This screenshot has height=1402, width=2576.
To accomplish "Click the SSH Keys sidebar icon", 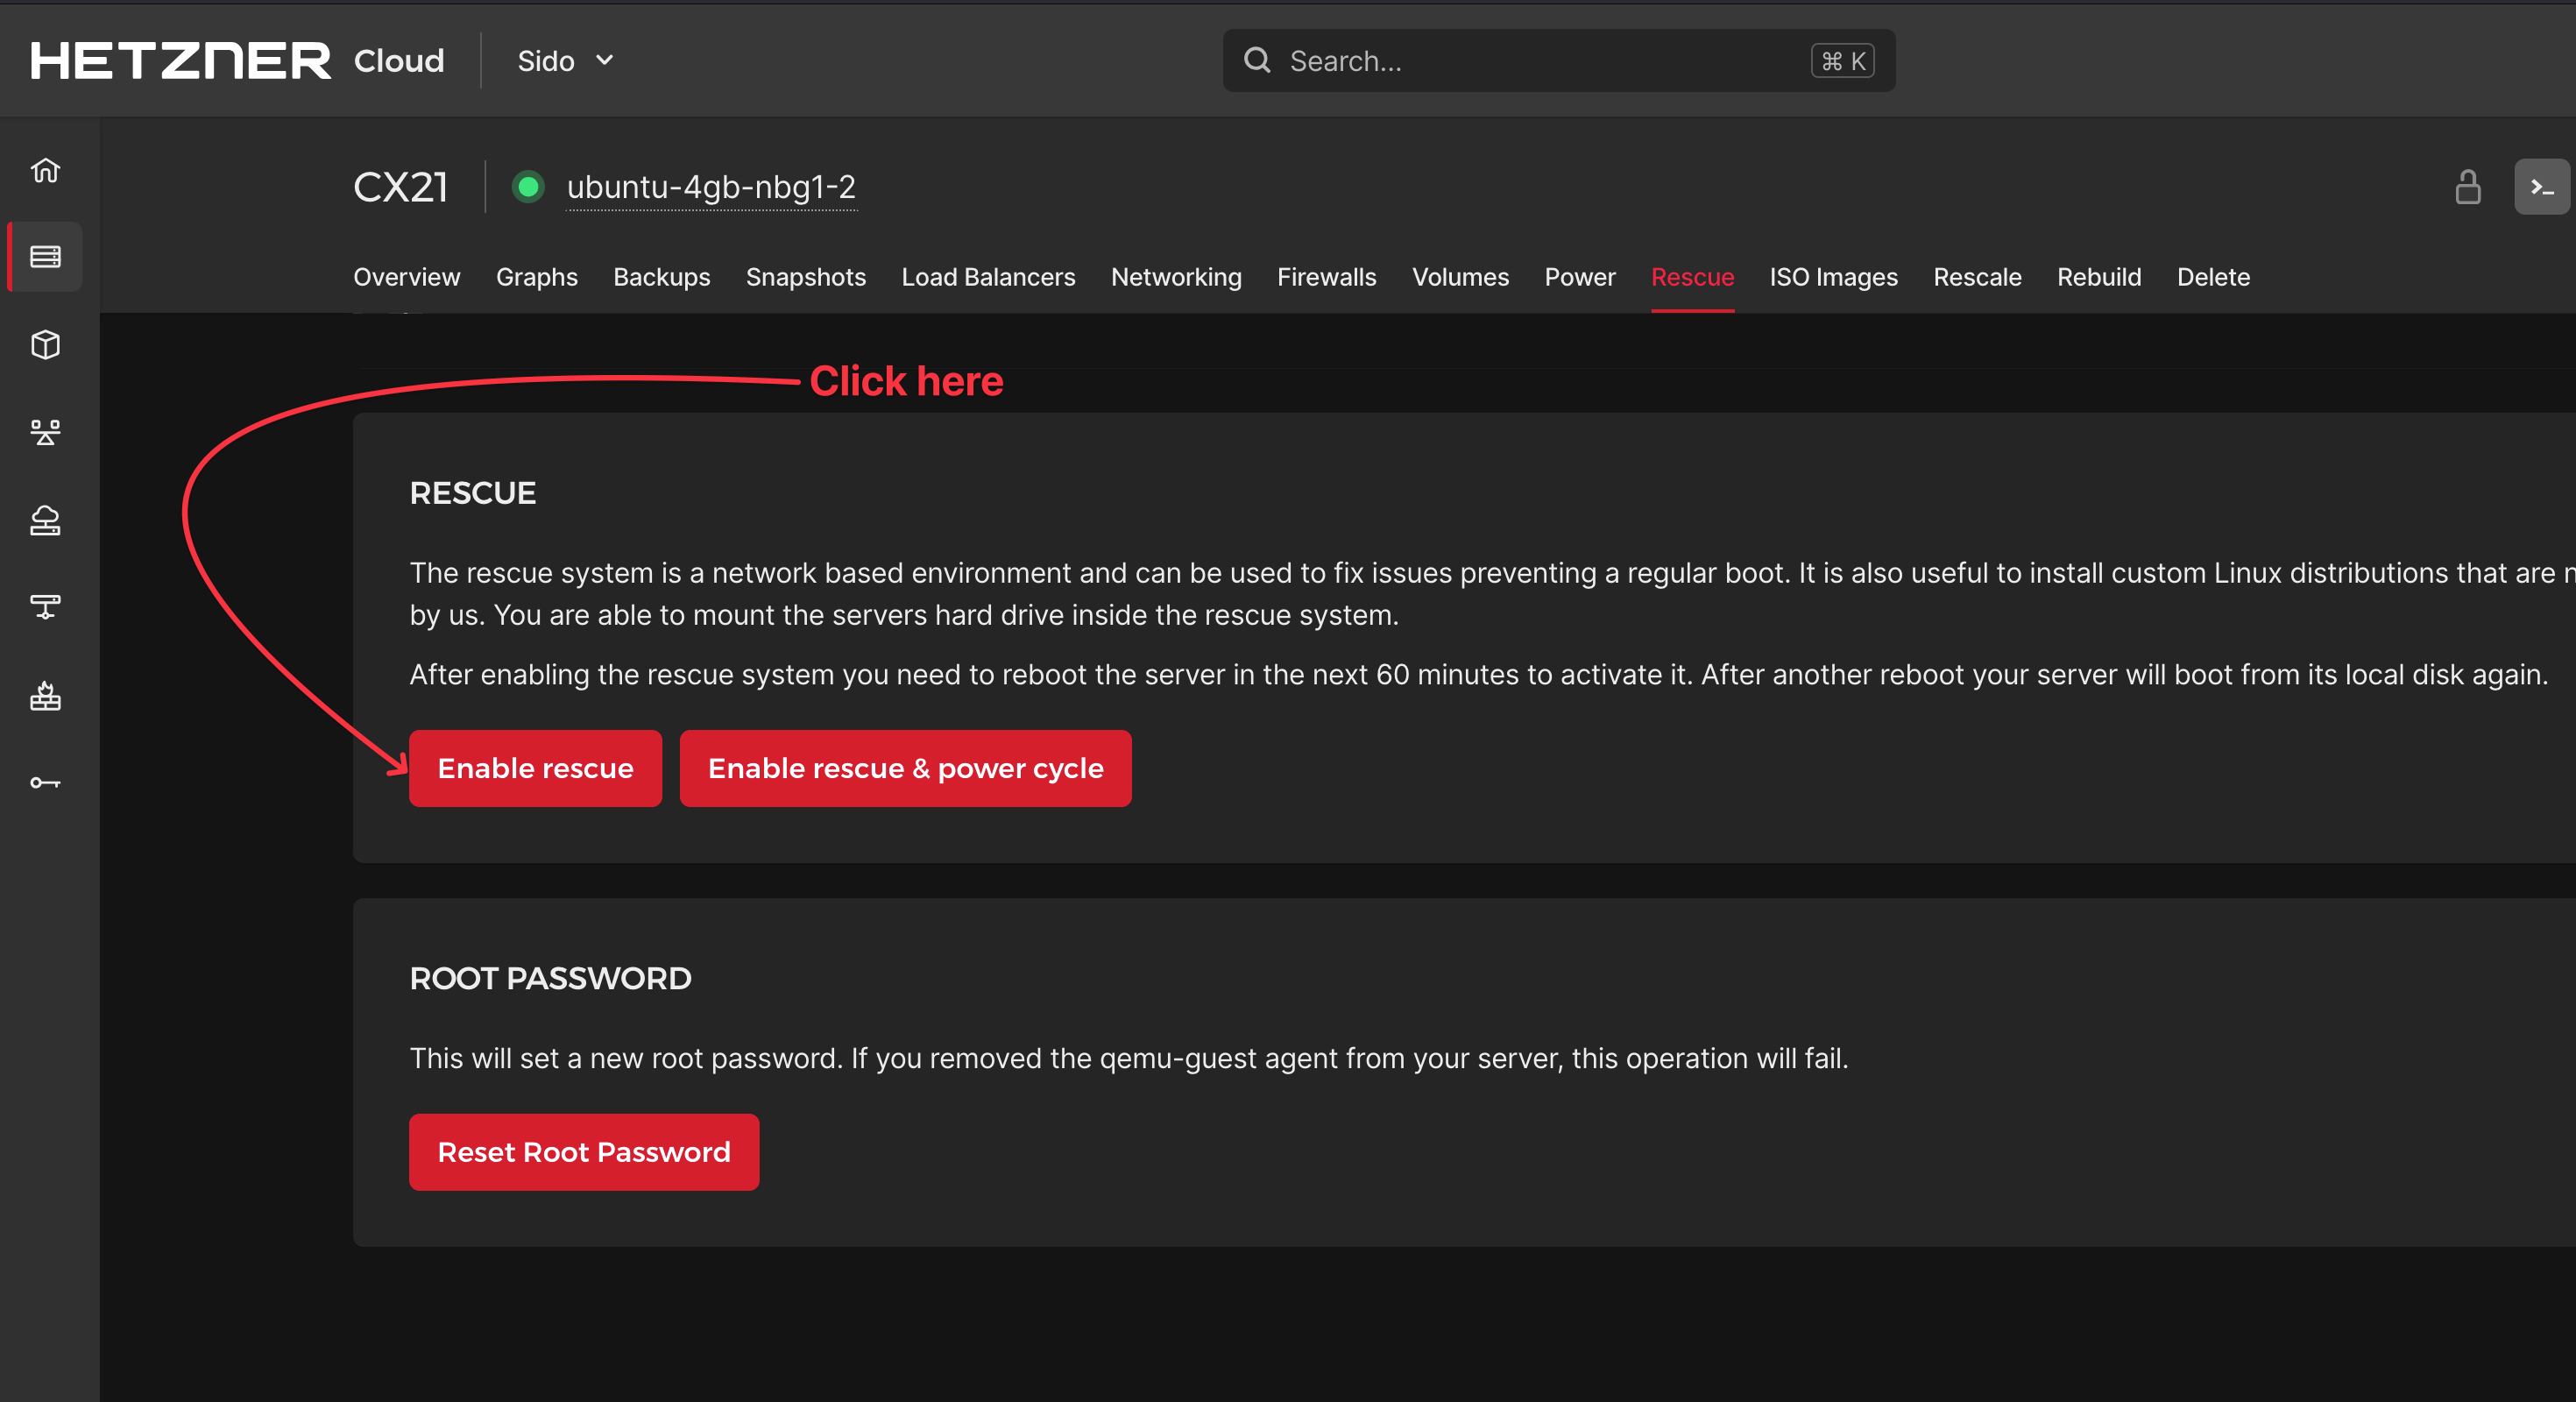I will click(x=46, y=784).
